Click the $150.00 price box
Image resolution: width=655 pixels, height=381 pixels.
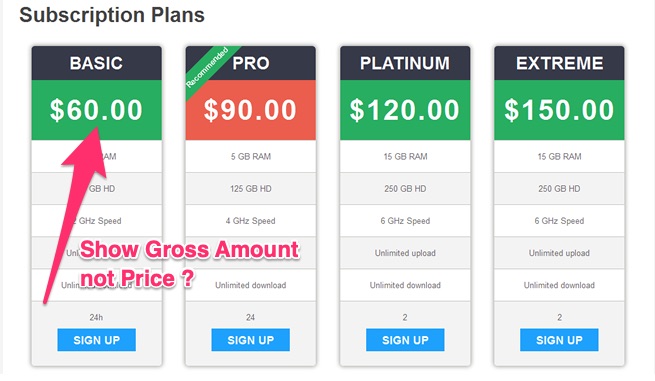tap(559, 110)
